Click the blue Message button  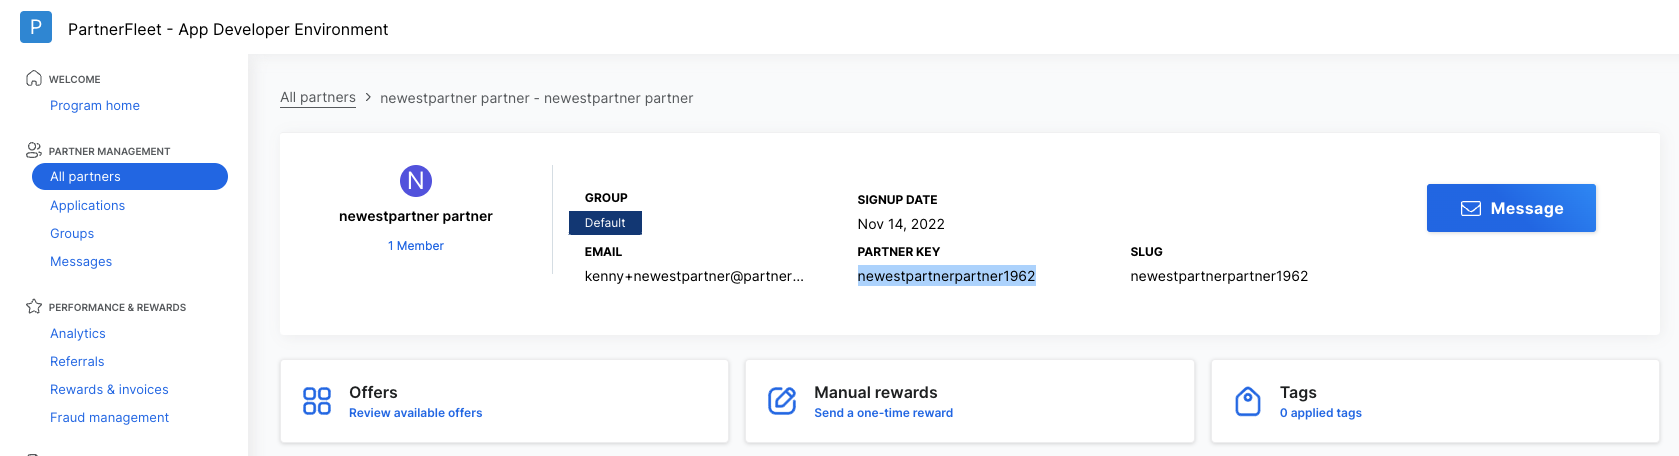1511,208
